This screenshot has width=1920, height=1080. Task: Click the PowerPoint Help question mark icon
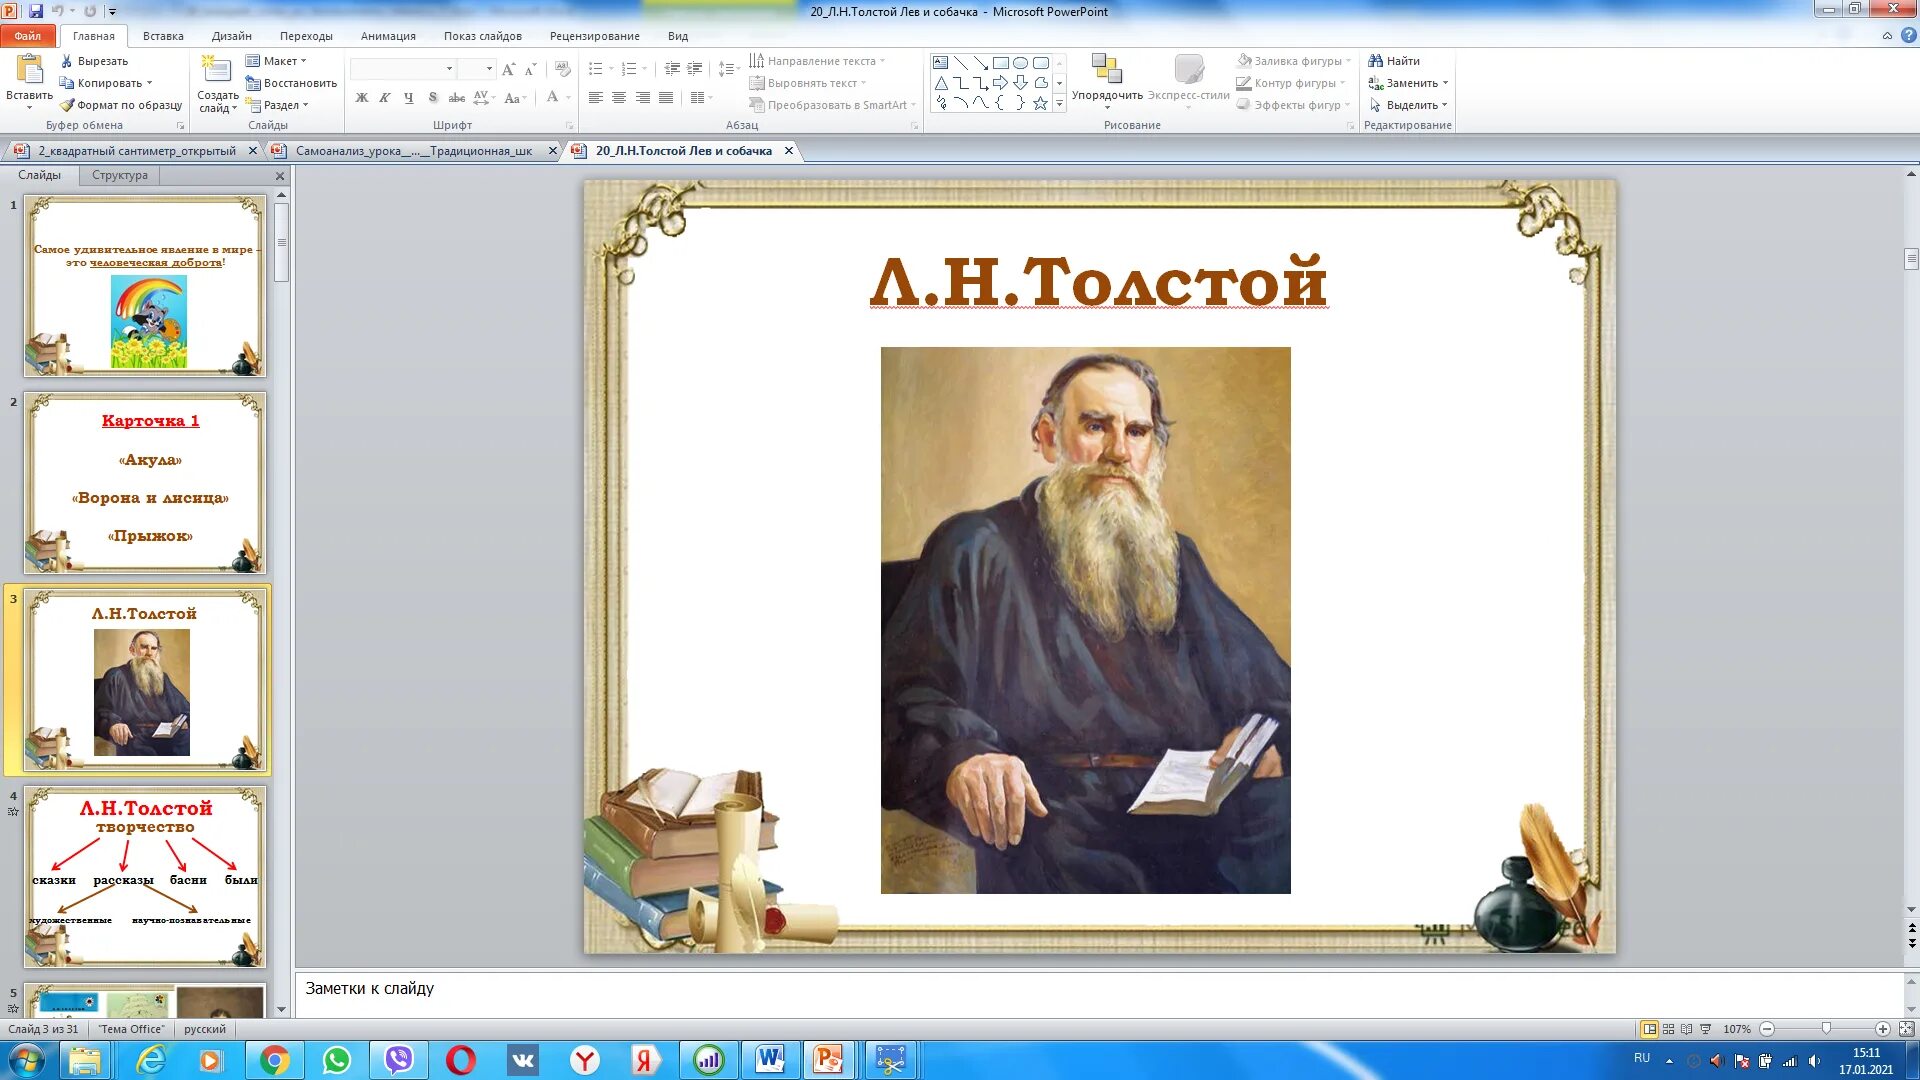[1908, 35]
